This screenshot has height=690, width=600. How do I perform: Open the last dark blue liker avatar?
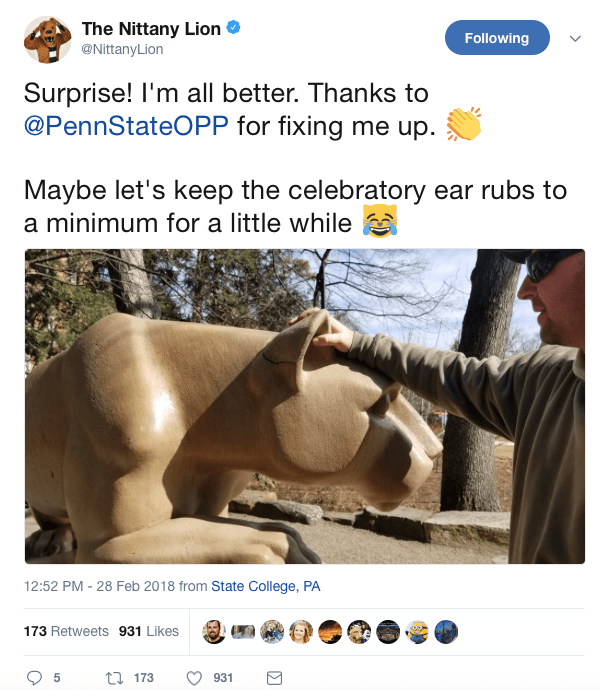pyautogui.click(x=447, y=631)
